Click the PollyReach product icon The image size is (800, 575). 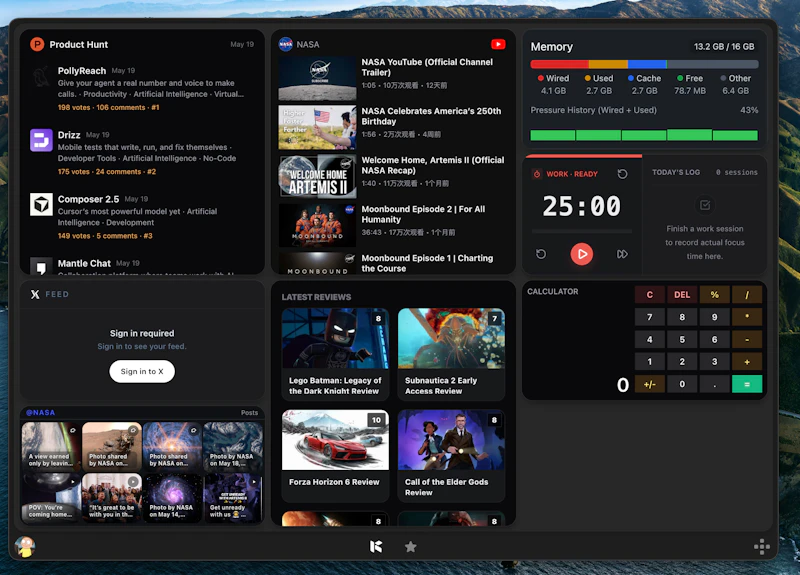tap(41, 76)
